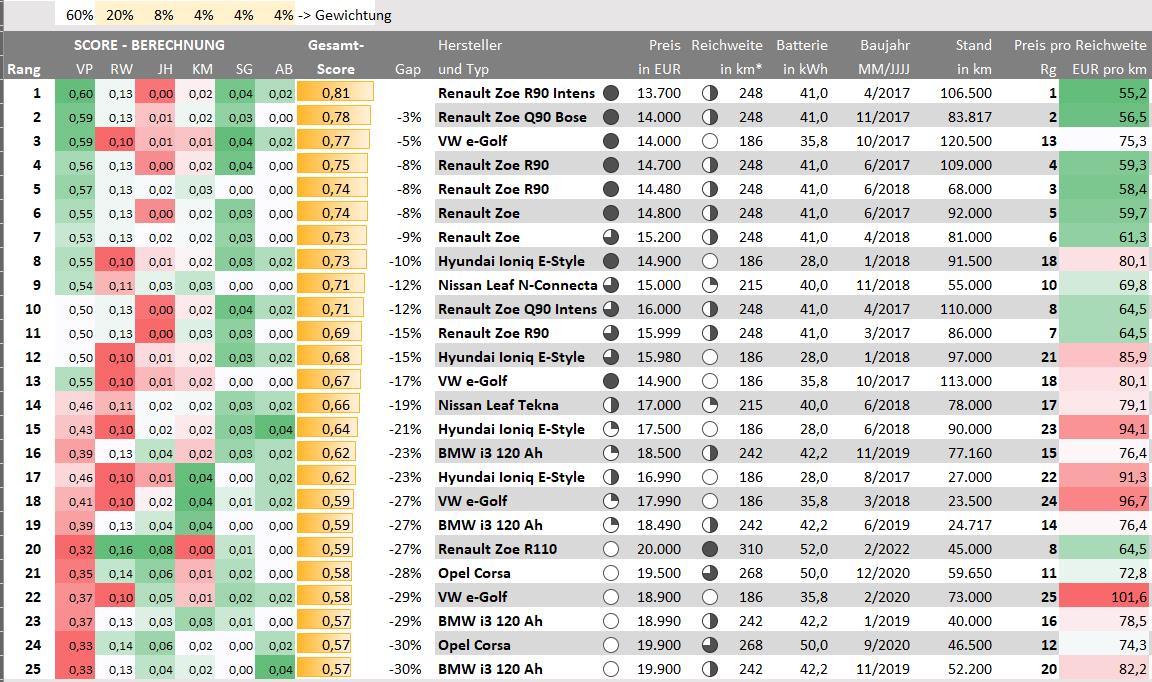Click the Gesamt-Score data bar cell showing 0,64

pos(336,429)
